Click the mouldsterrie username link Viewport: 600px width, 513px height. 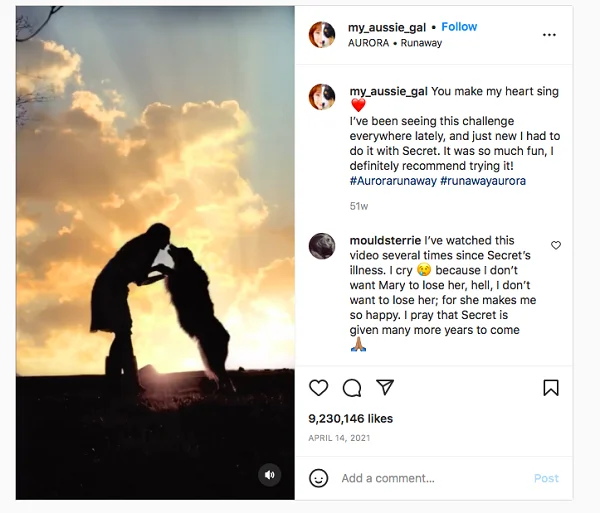coord(385,241)
